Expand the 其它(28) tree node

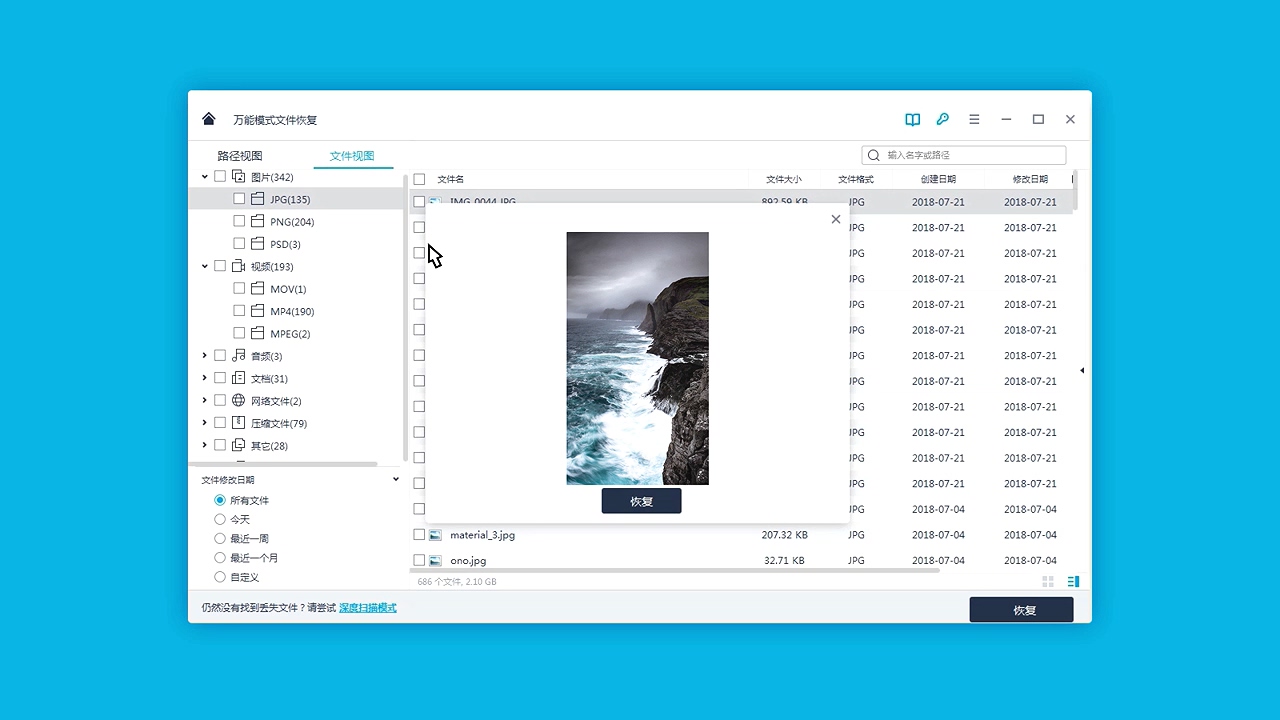(205, 445)
